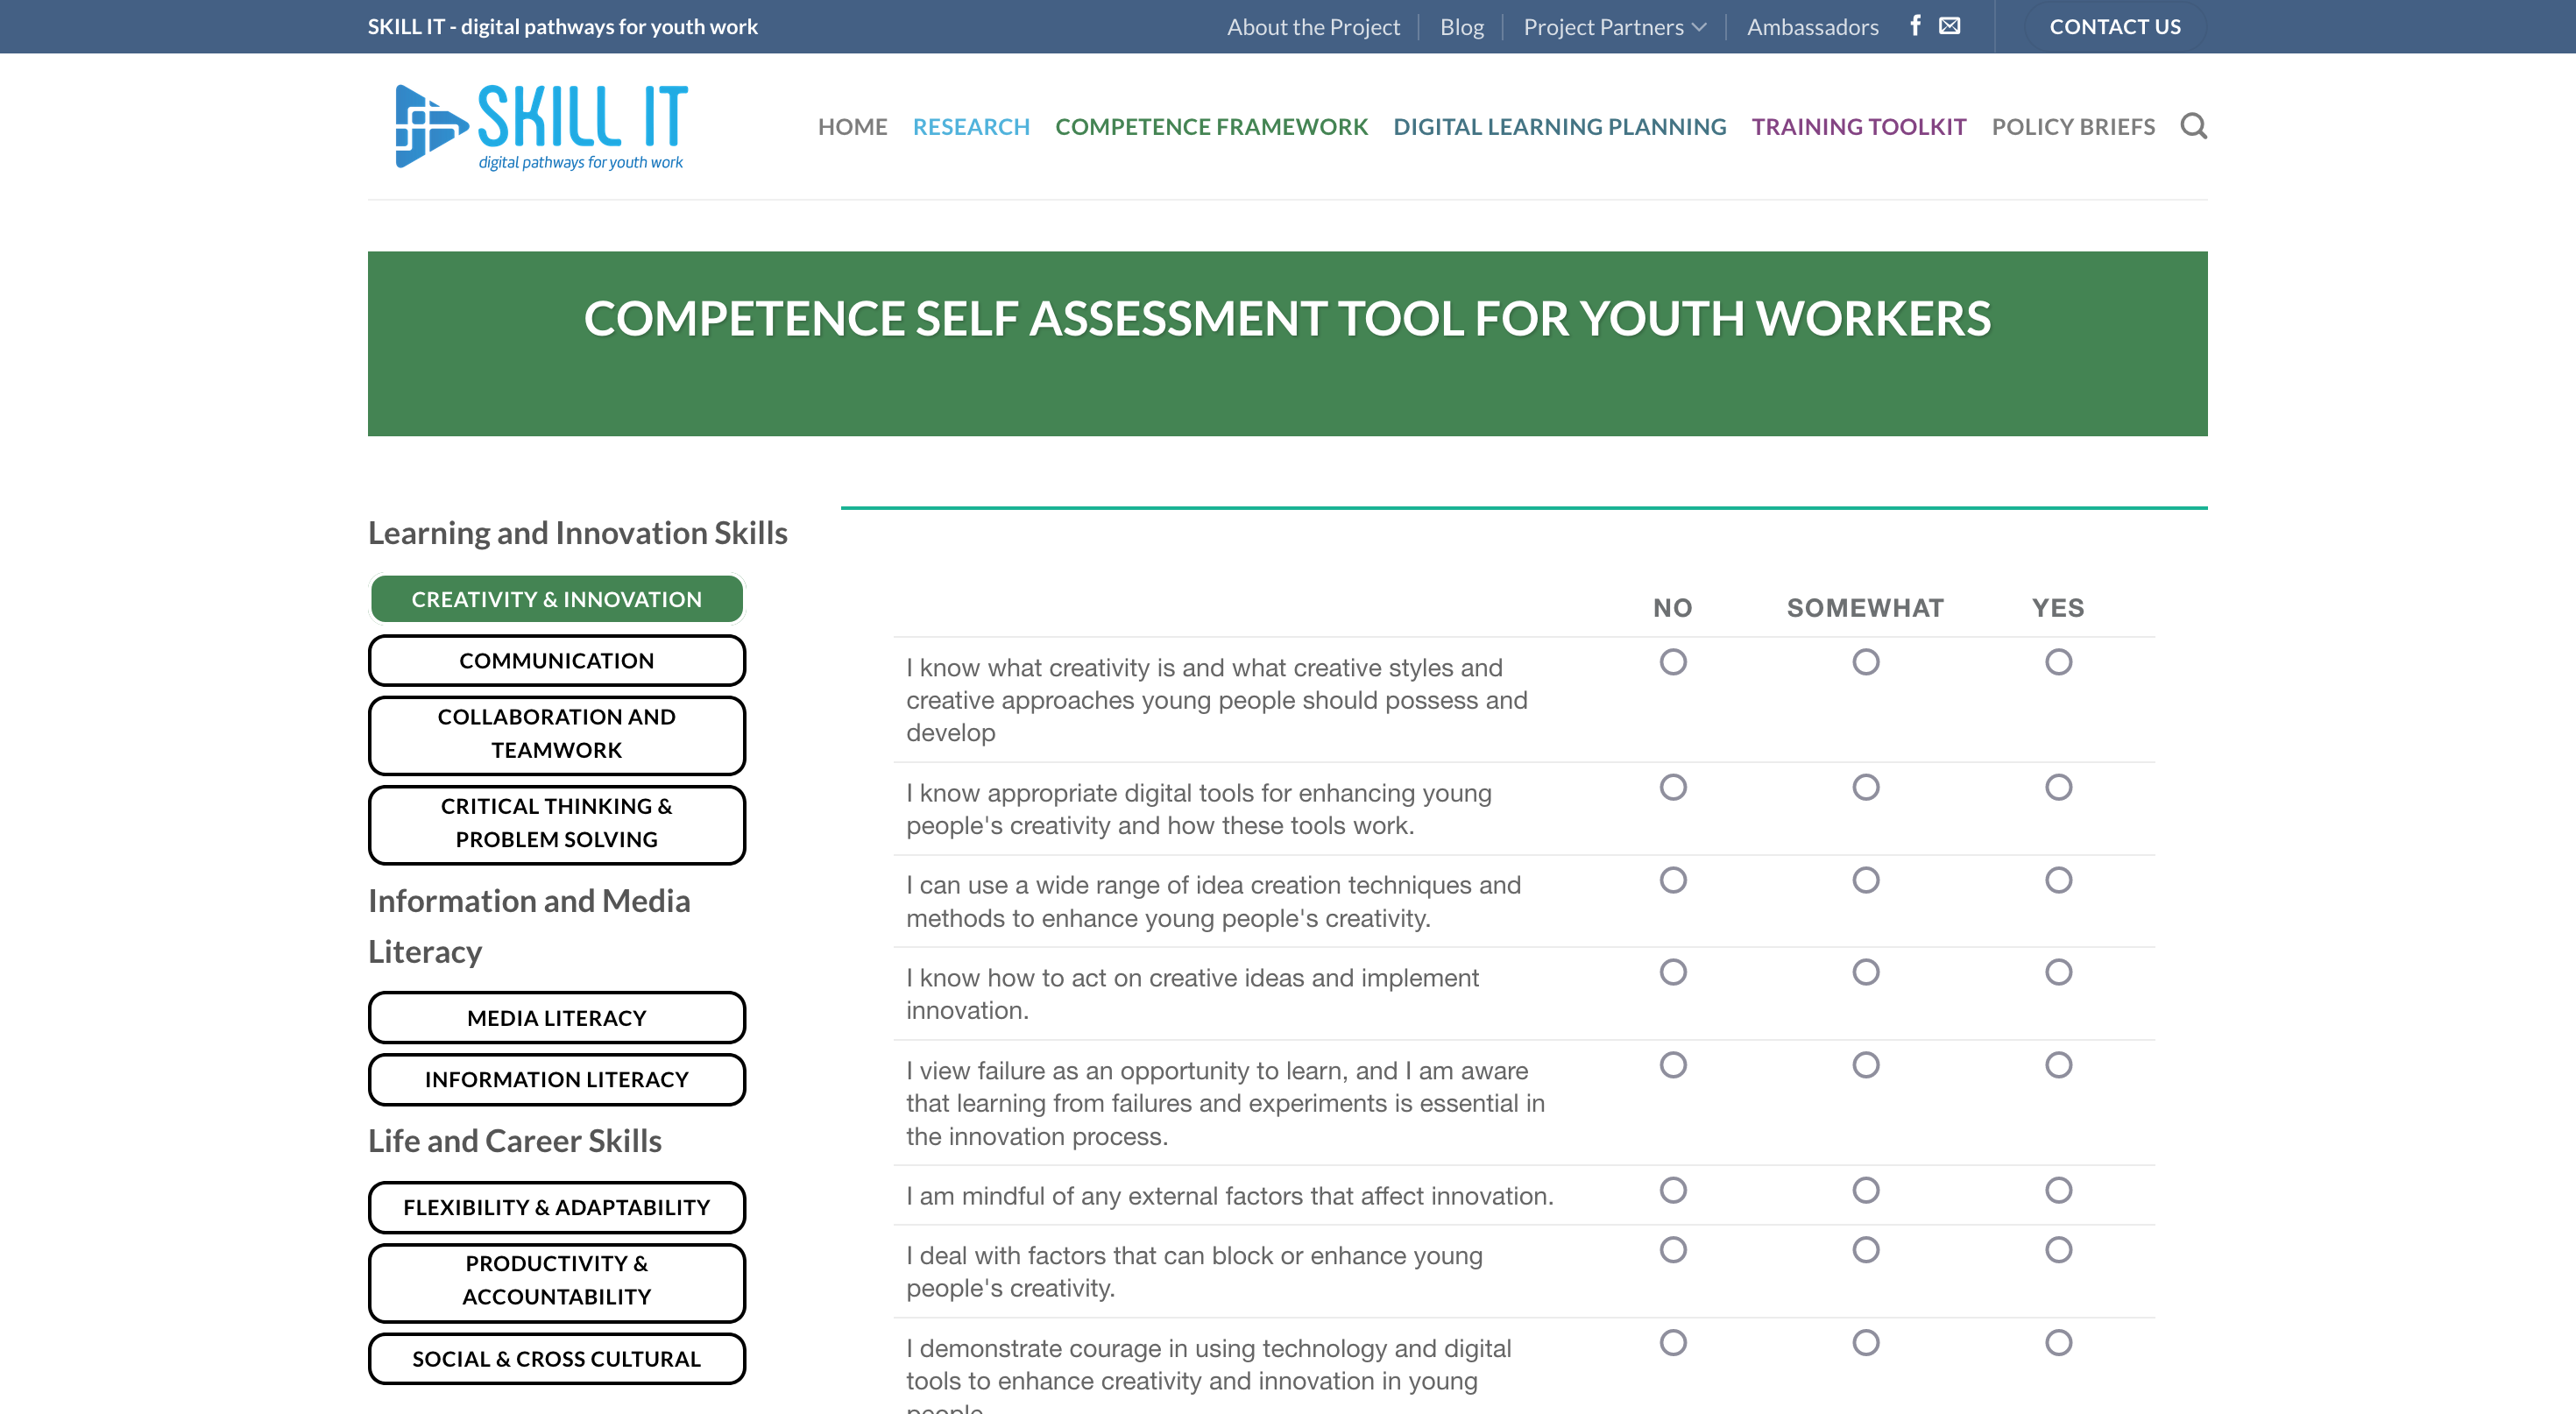Open the search magnifier icon
The height and width of the screenshot is (1414, 2576).
coord(2193,126)
